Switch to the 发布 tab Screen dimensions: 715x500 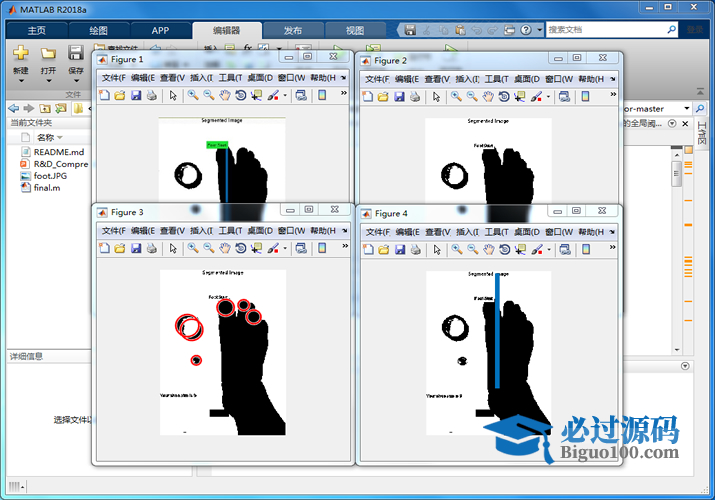point(293,31)
